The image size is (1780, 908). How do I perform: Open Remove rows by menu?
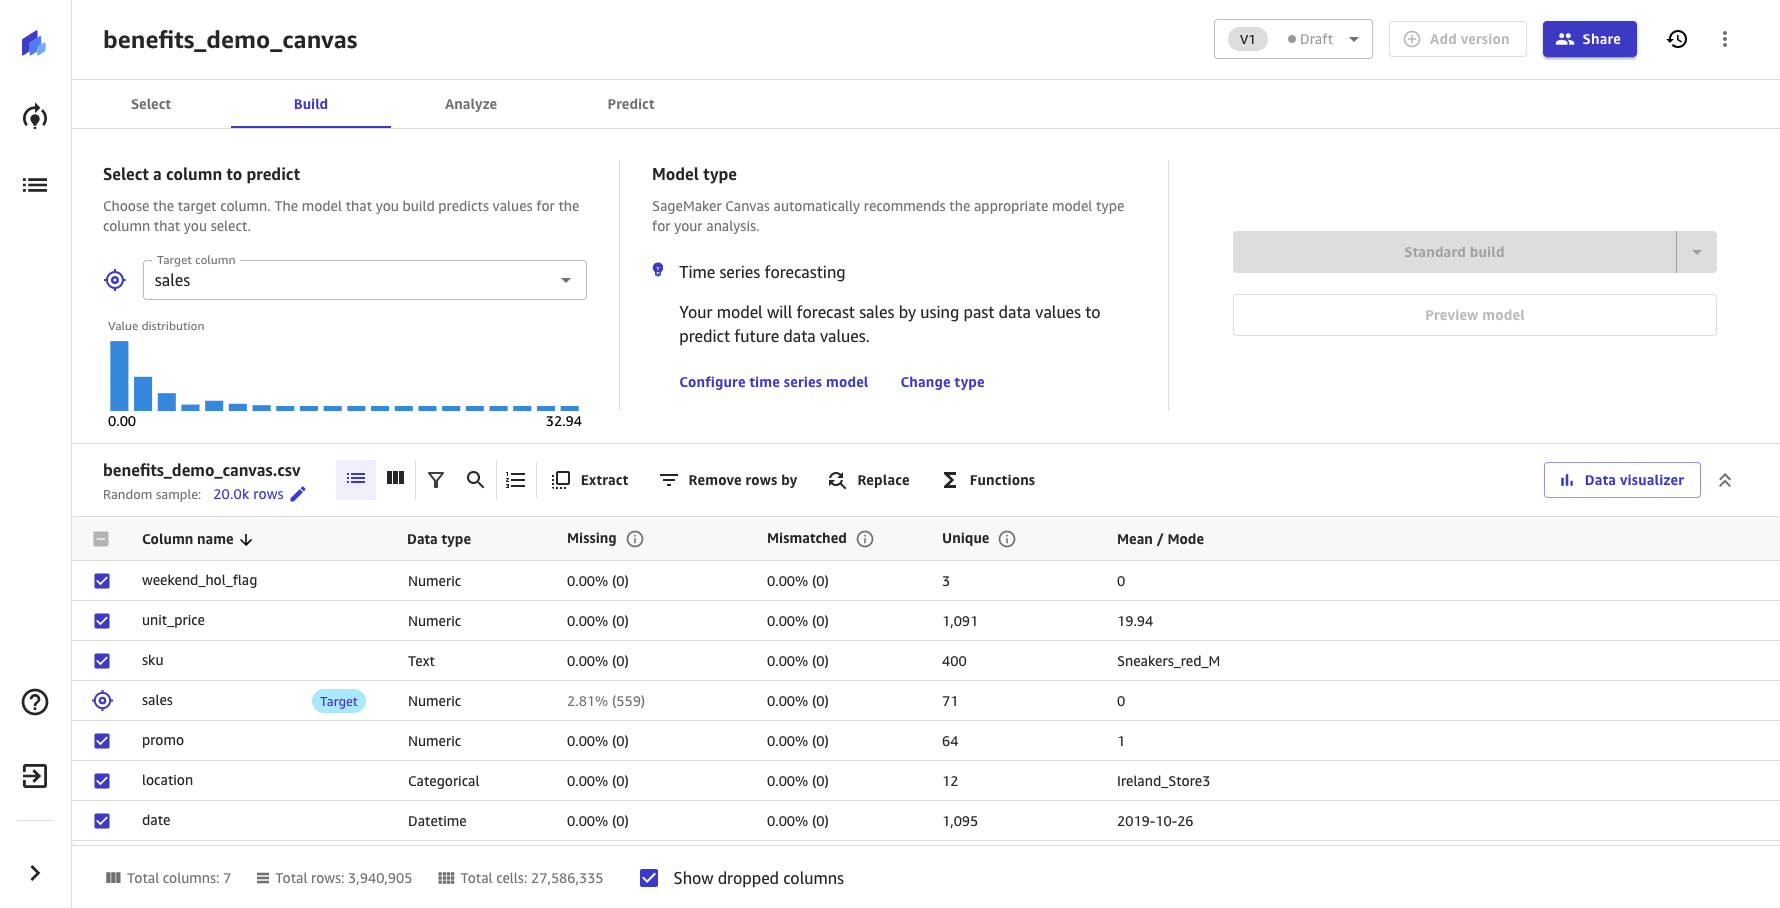728,480
